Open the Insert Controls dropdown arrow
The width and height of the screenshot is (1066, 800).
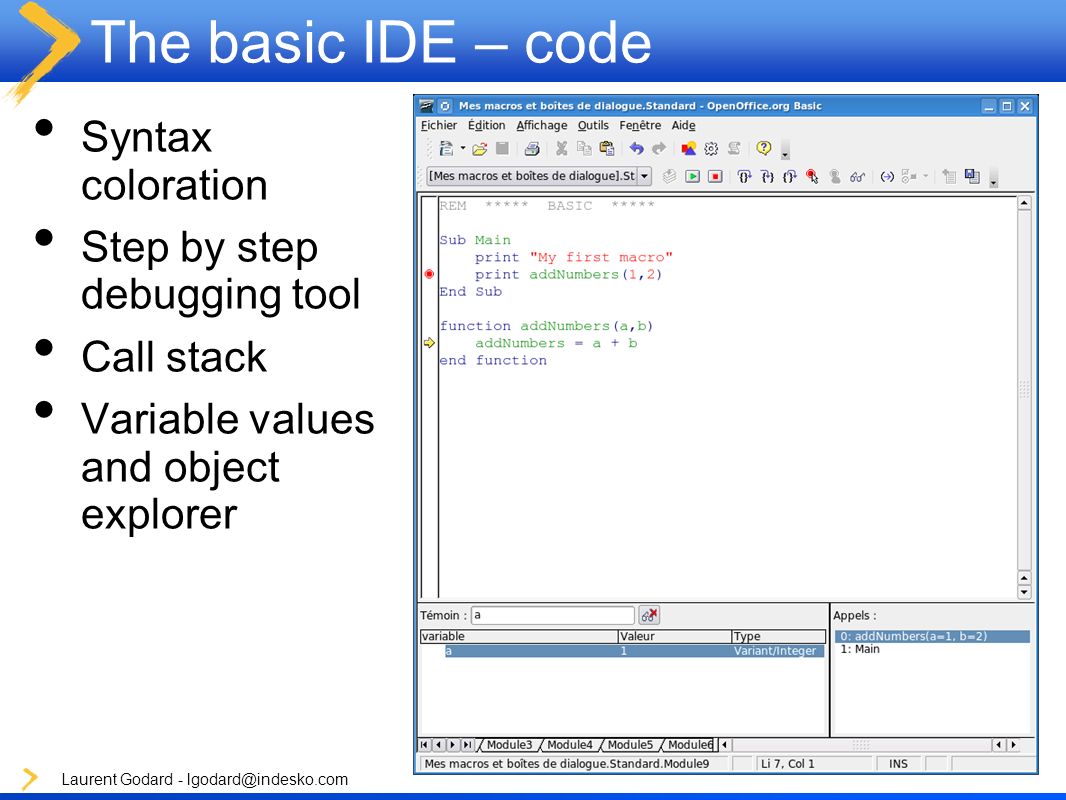(925, 177)
